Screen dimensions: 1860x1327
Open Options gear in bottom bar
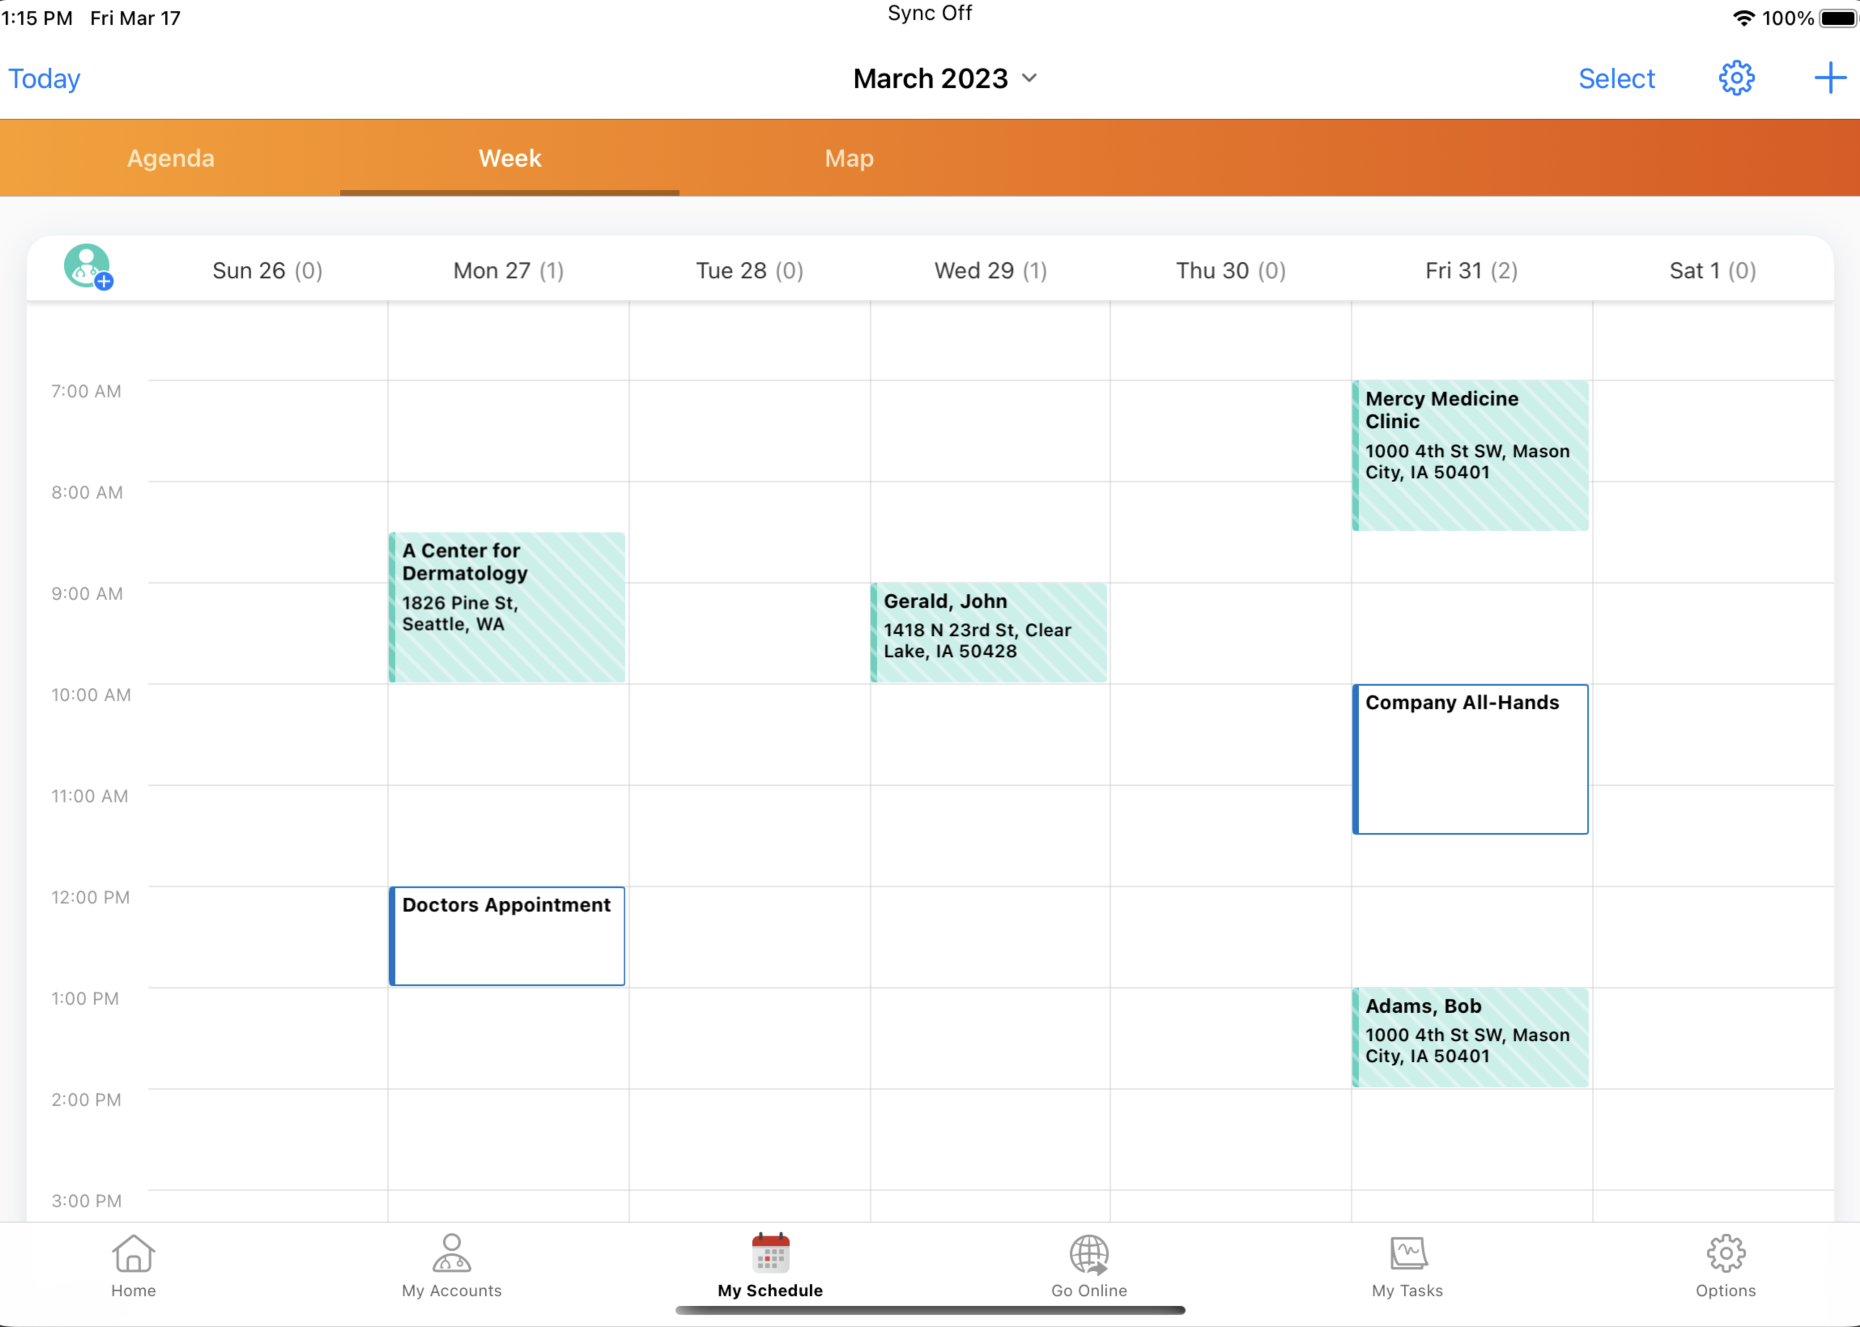click(x=1725, y=1252)
